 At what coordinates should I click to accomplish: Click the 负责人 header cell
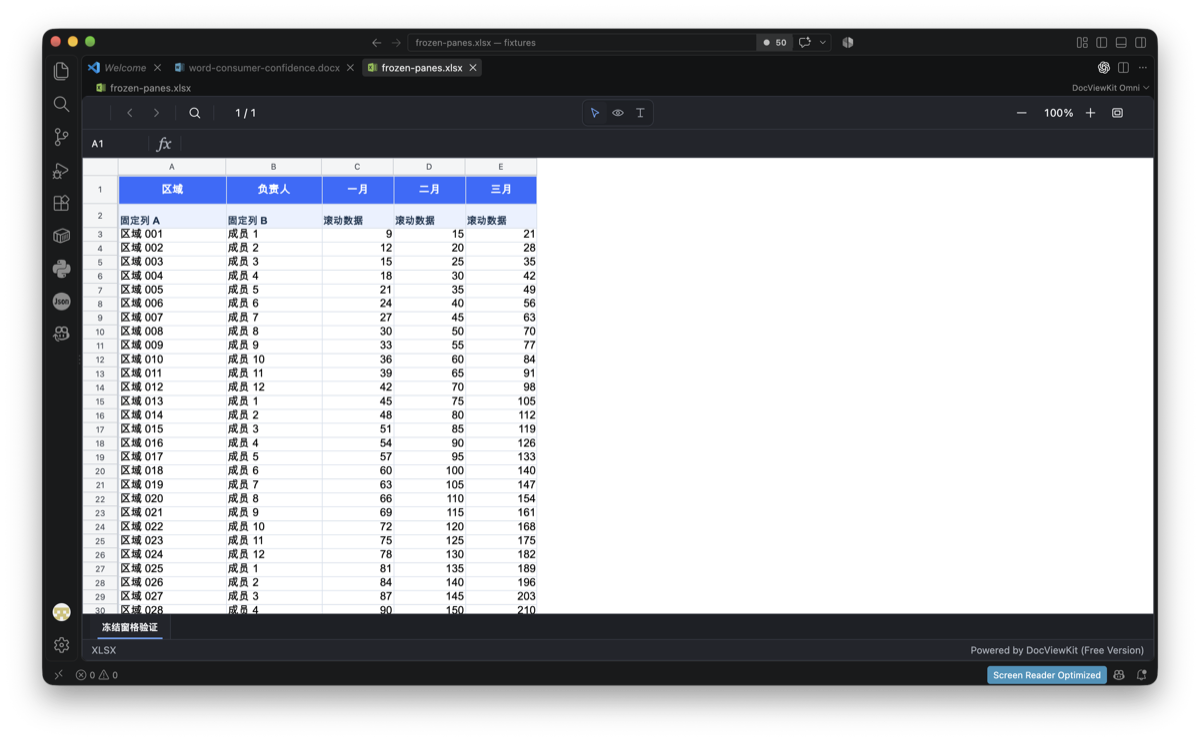click(x=274, y=189)
